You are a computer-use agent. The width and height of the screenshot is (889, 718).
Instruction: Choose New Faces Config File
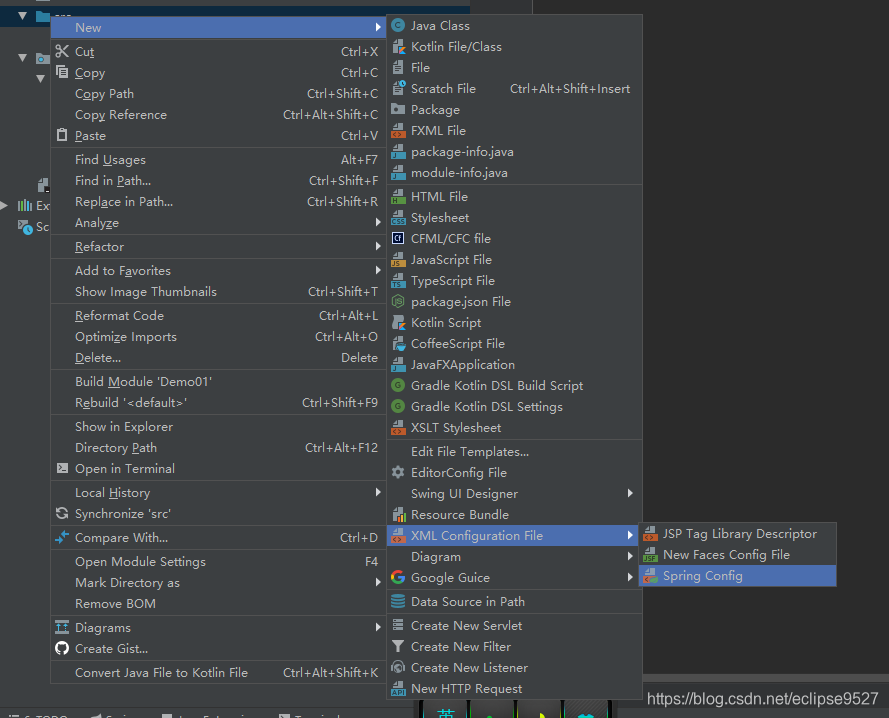click(737, 555)
